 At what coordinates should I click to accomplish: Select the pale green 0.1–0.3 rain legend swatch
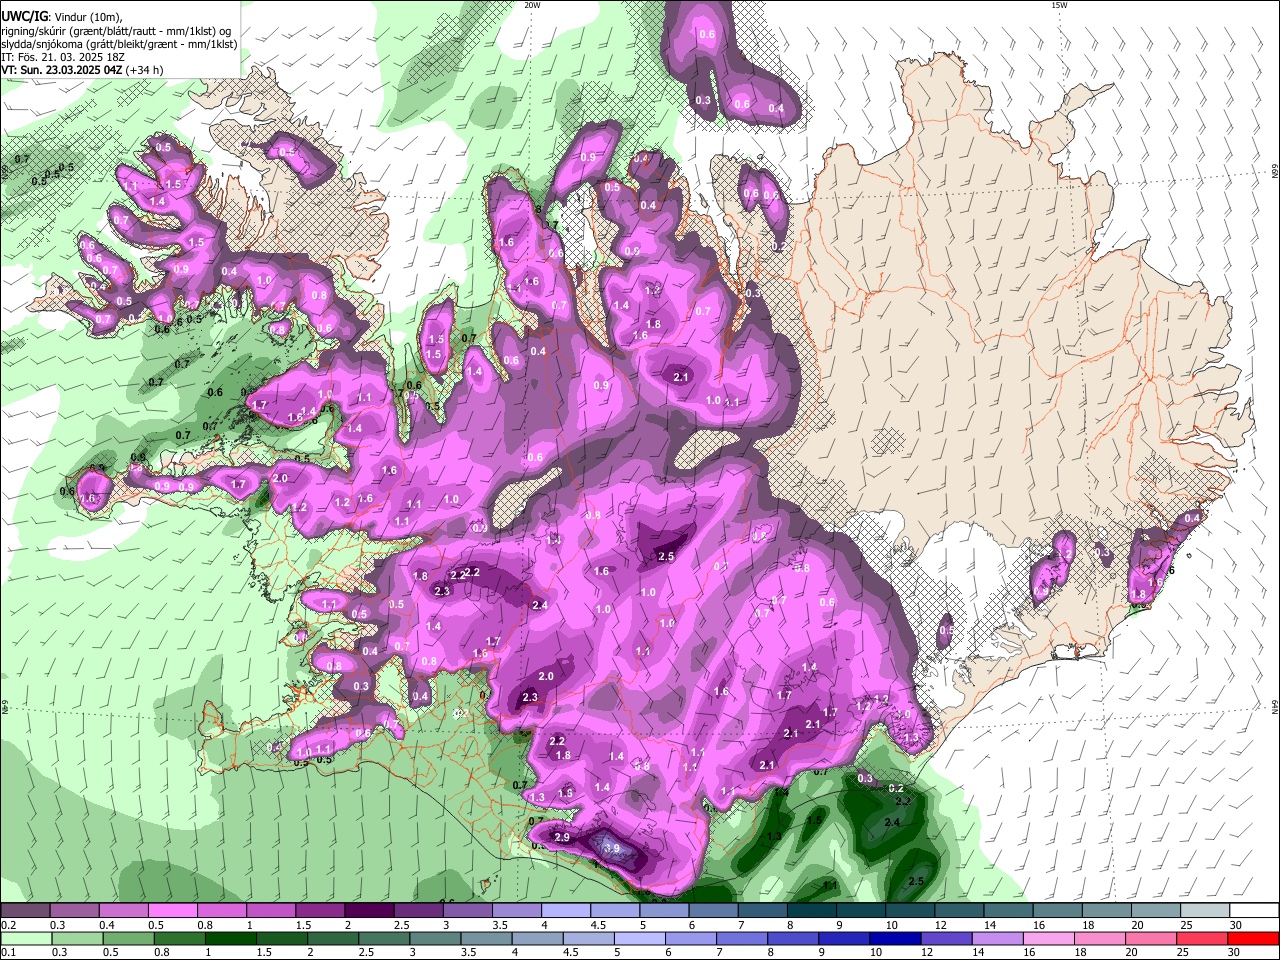click(25, 938)
